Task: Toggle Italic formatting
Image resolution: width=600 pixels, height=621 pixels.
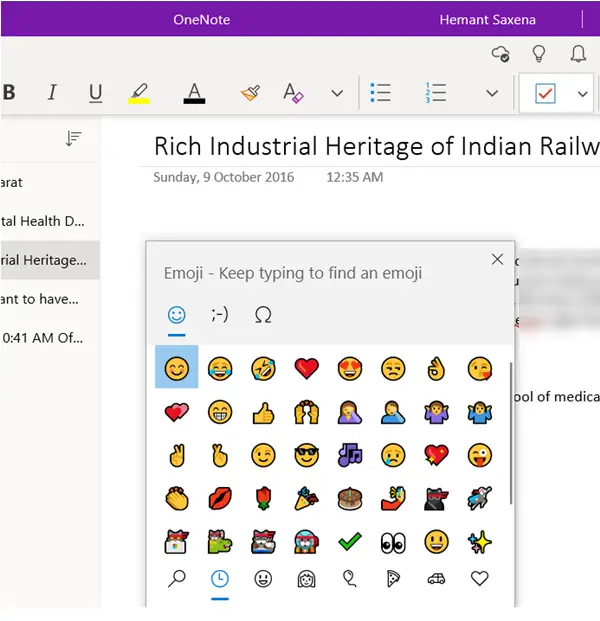Action: coord(52,93)
